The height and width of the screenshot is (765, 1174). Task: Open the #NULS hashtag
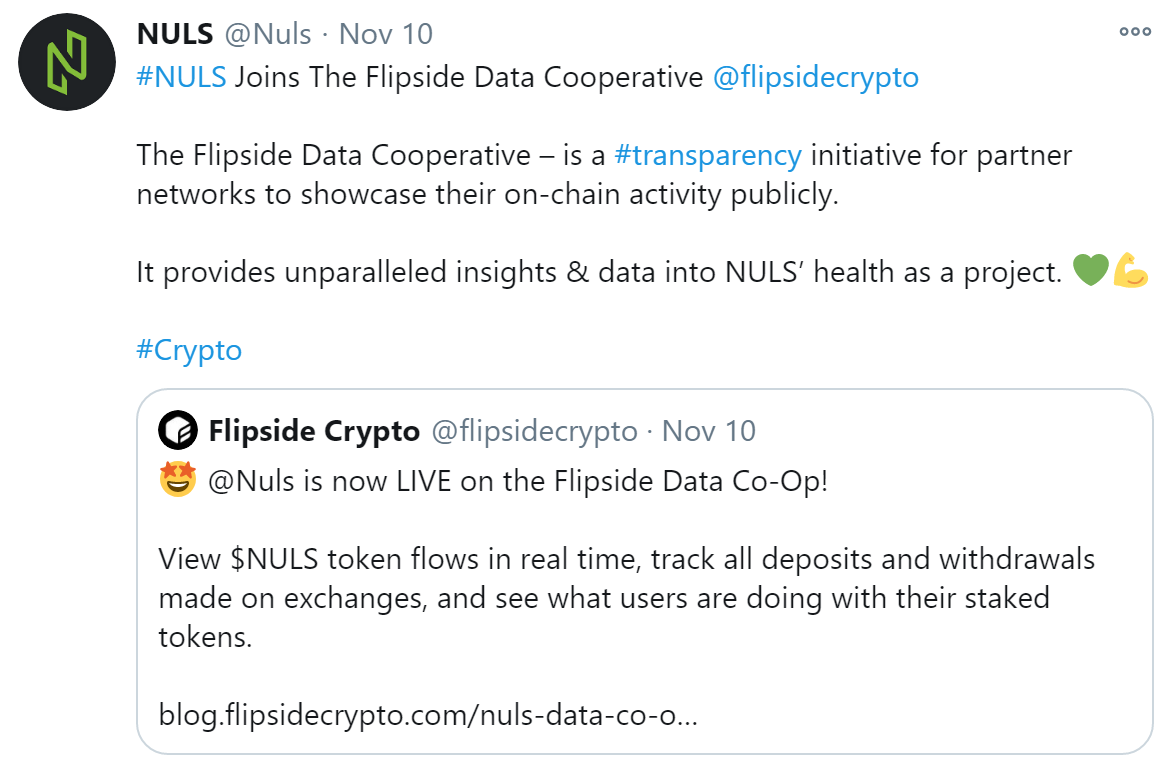181,77
